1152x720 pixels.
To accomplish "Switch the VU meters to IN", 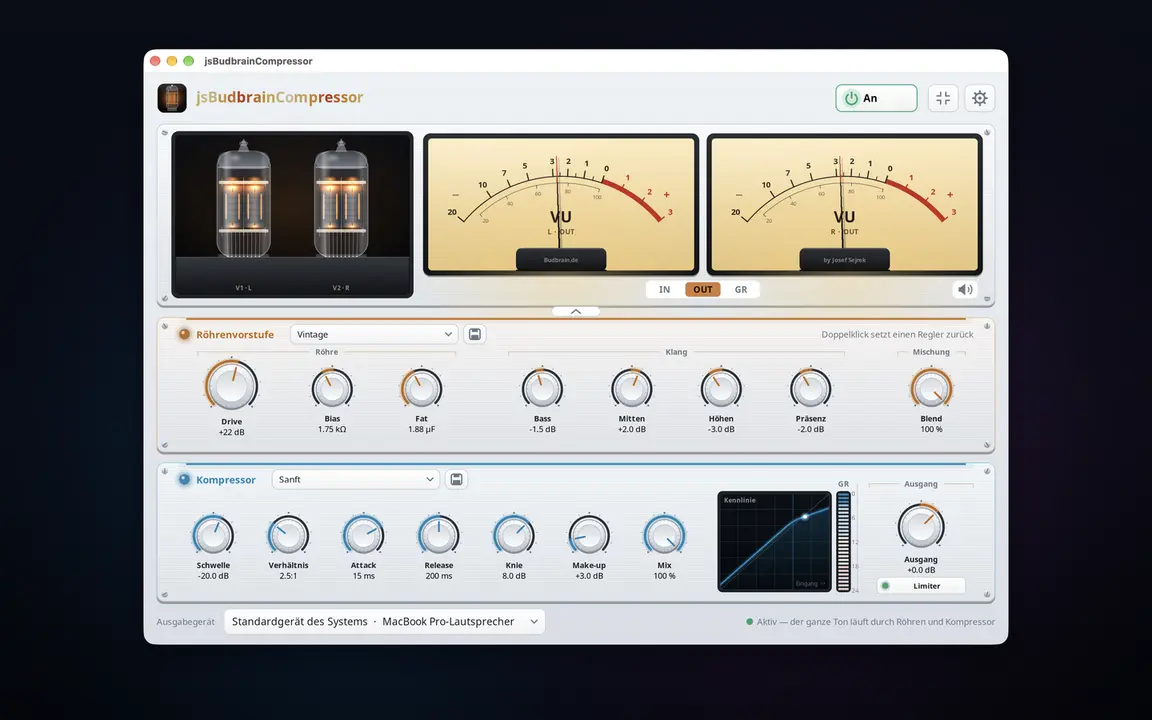I will (x=664, y=289).
